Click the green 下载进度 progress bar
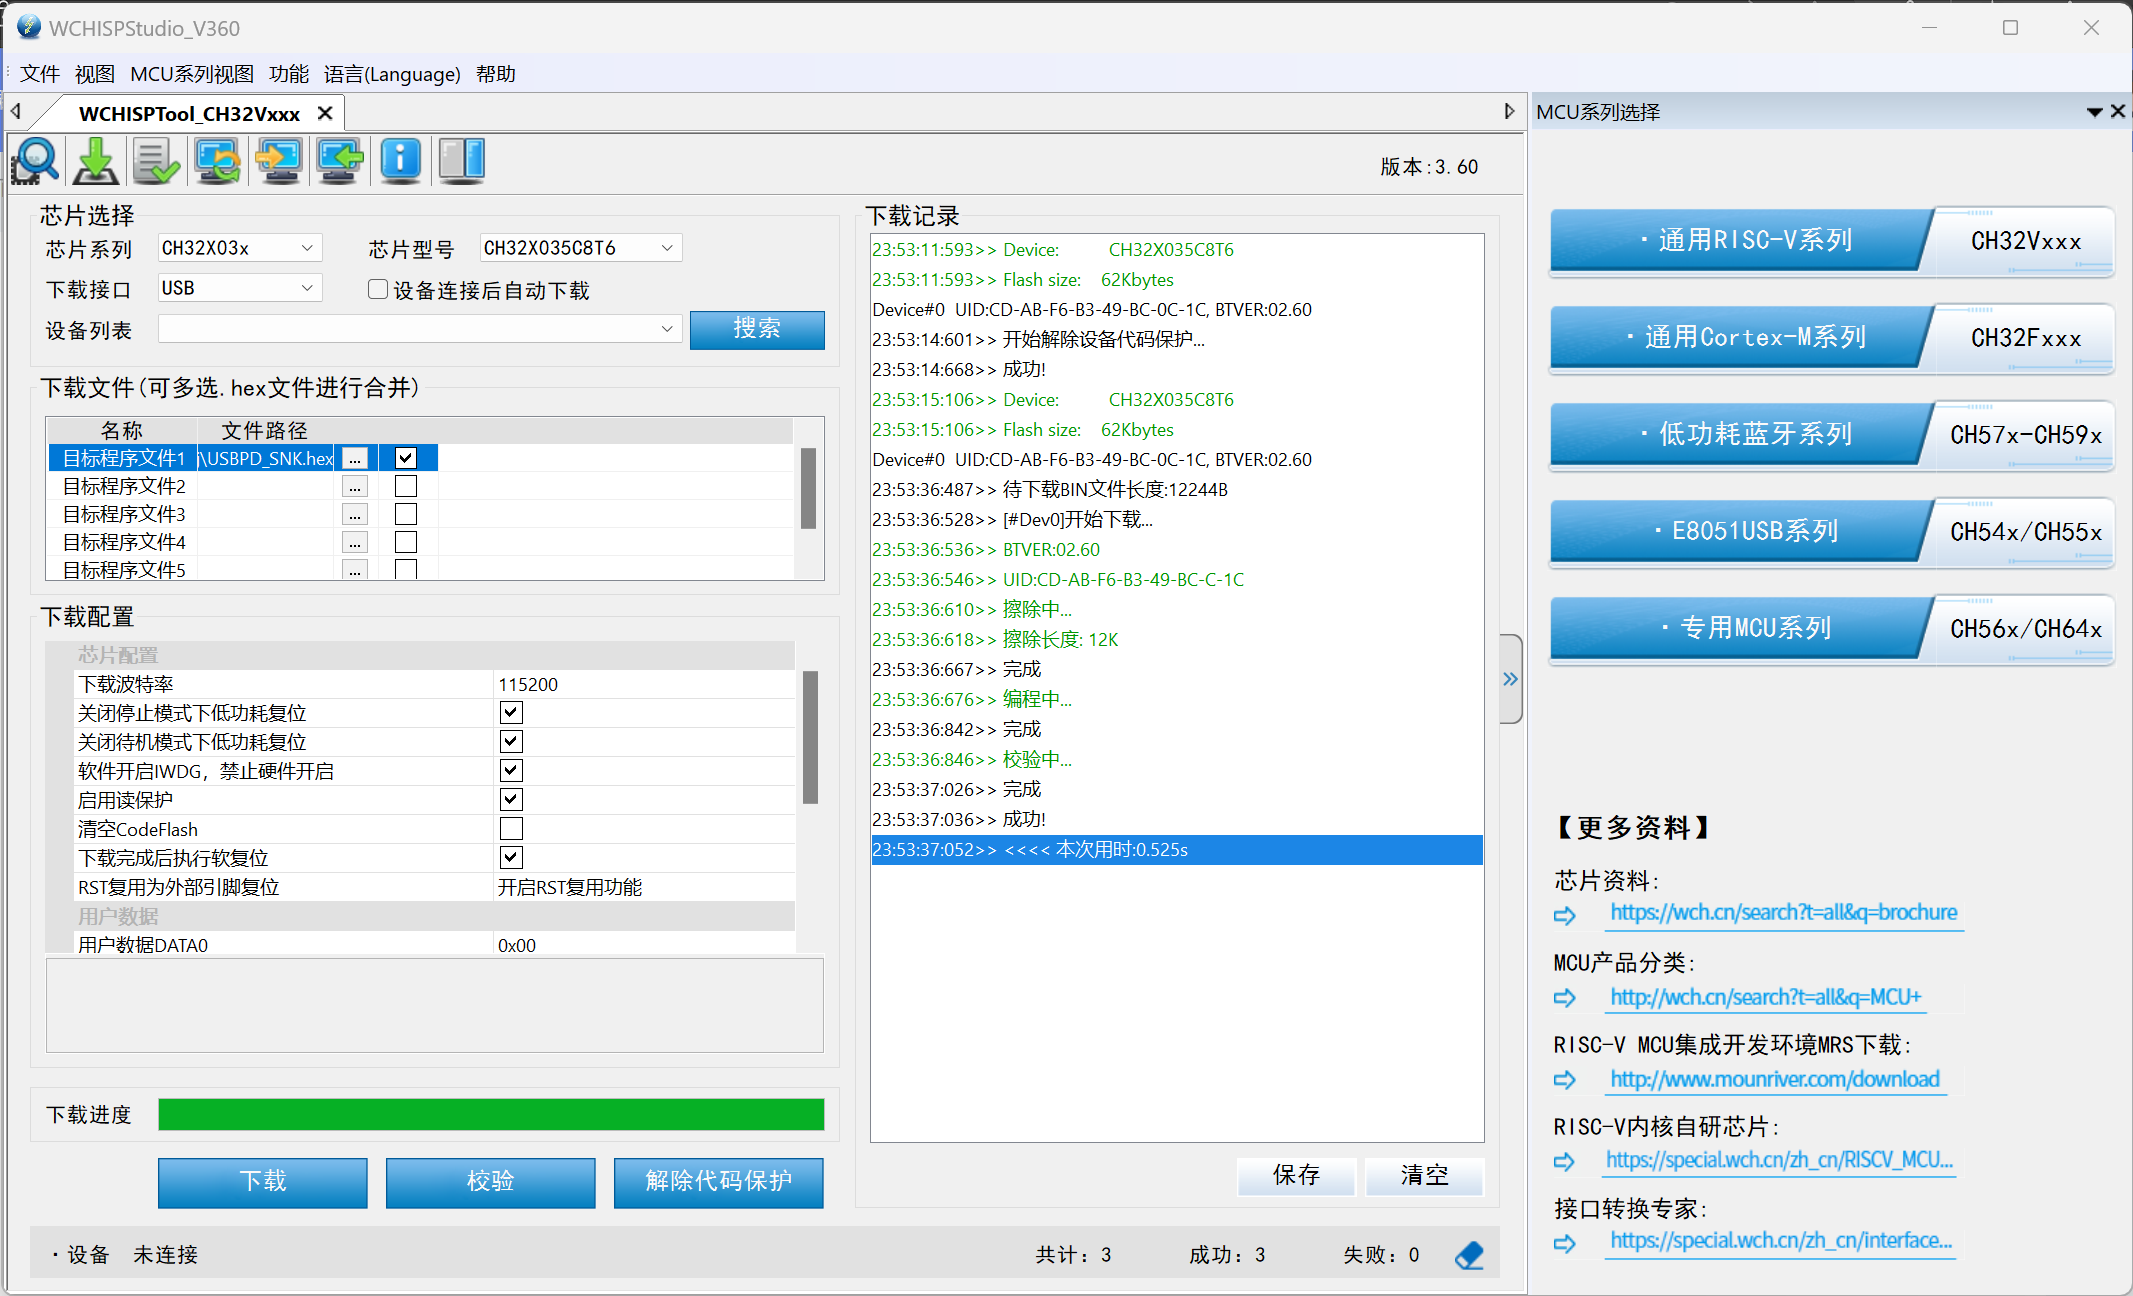Viewport: 2133px width, 1296px height. pyautogui.click(x=491, y=1115)
